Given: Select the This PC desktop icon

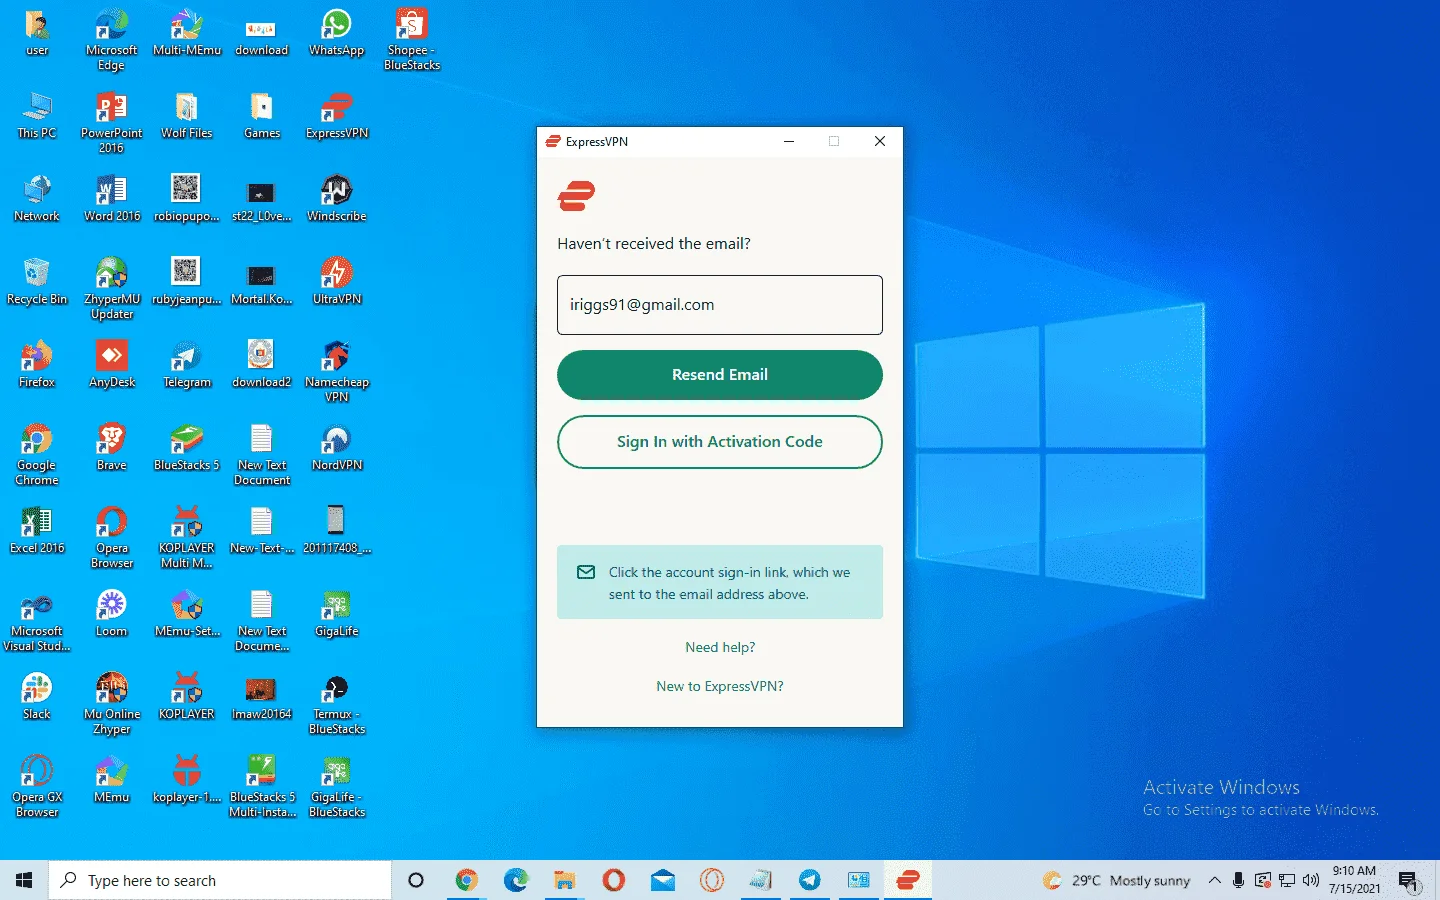Looking at the screenshot, I should (37, 115).
